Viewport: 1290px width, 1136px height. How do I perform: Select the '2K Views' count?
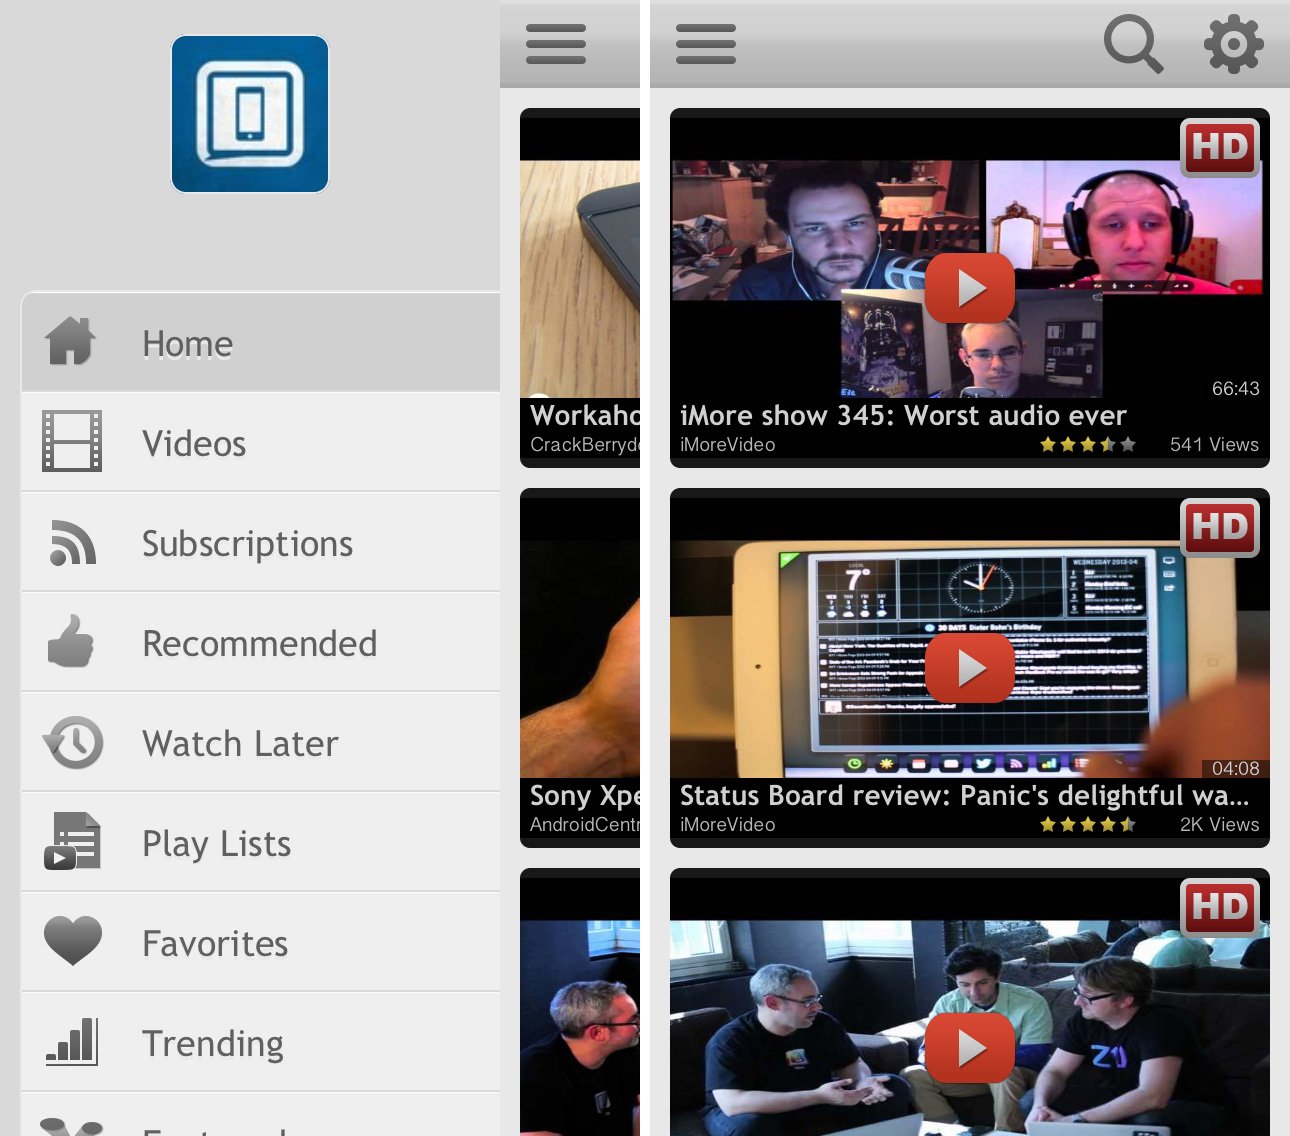pos(1219,825)
